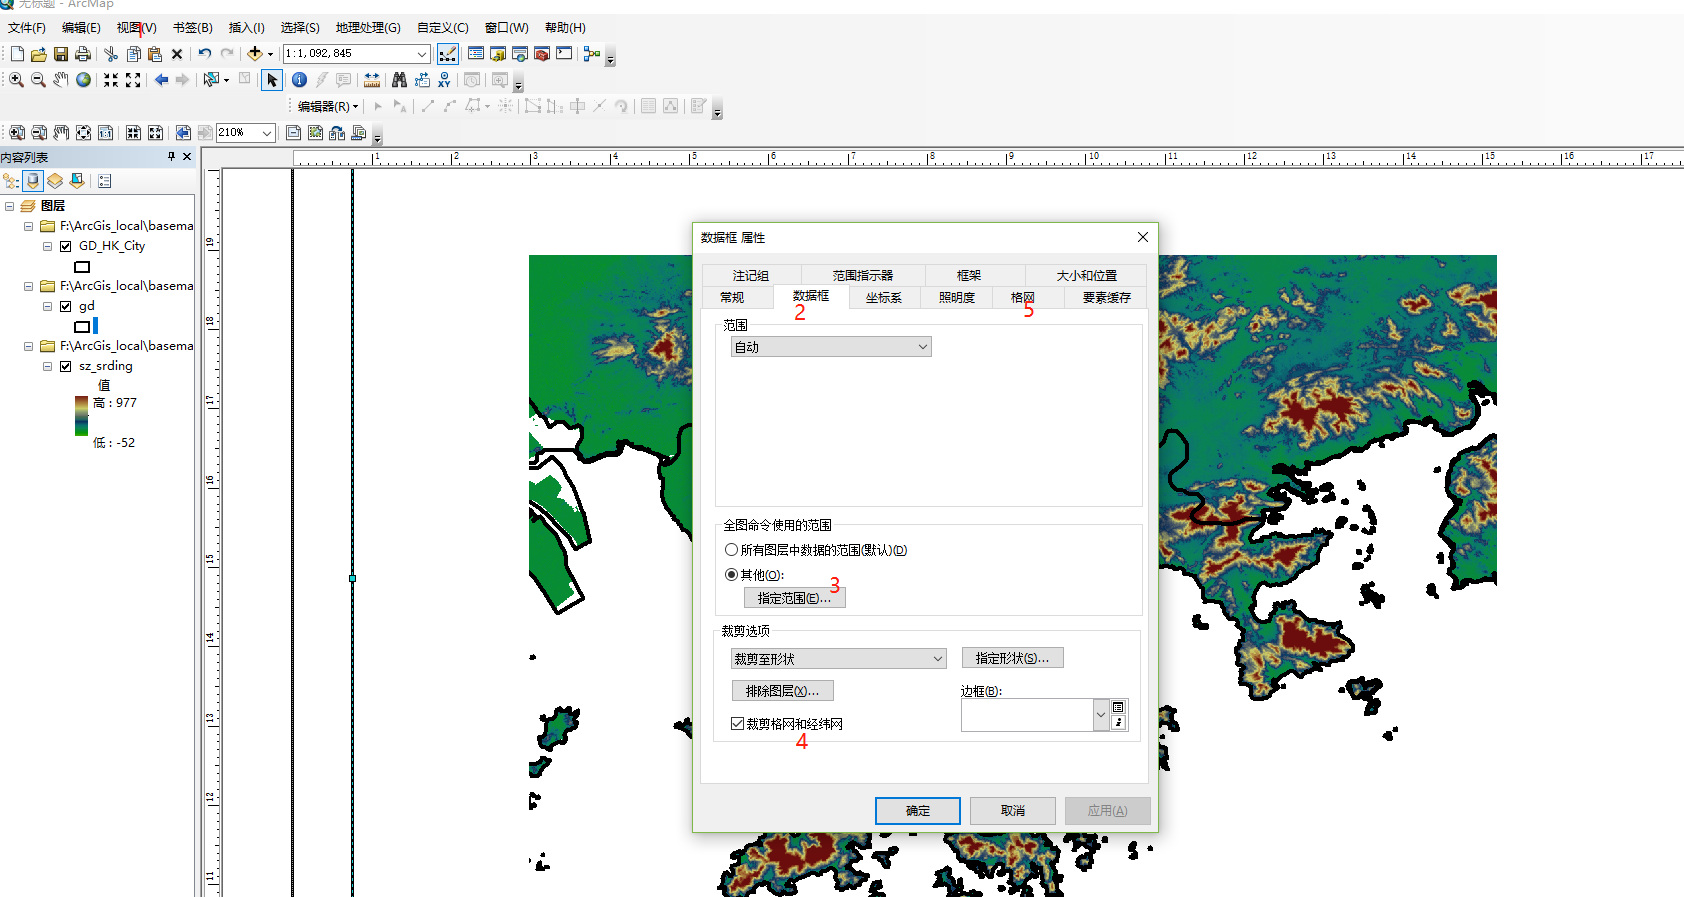Toggle the Editor toolbar icon
The height and width of the screenshot is (897, 1684).
pos(448,54)
